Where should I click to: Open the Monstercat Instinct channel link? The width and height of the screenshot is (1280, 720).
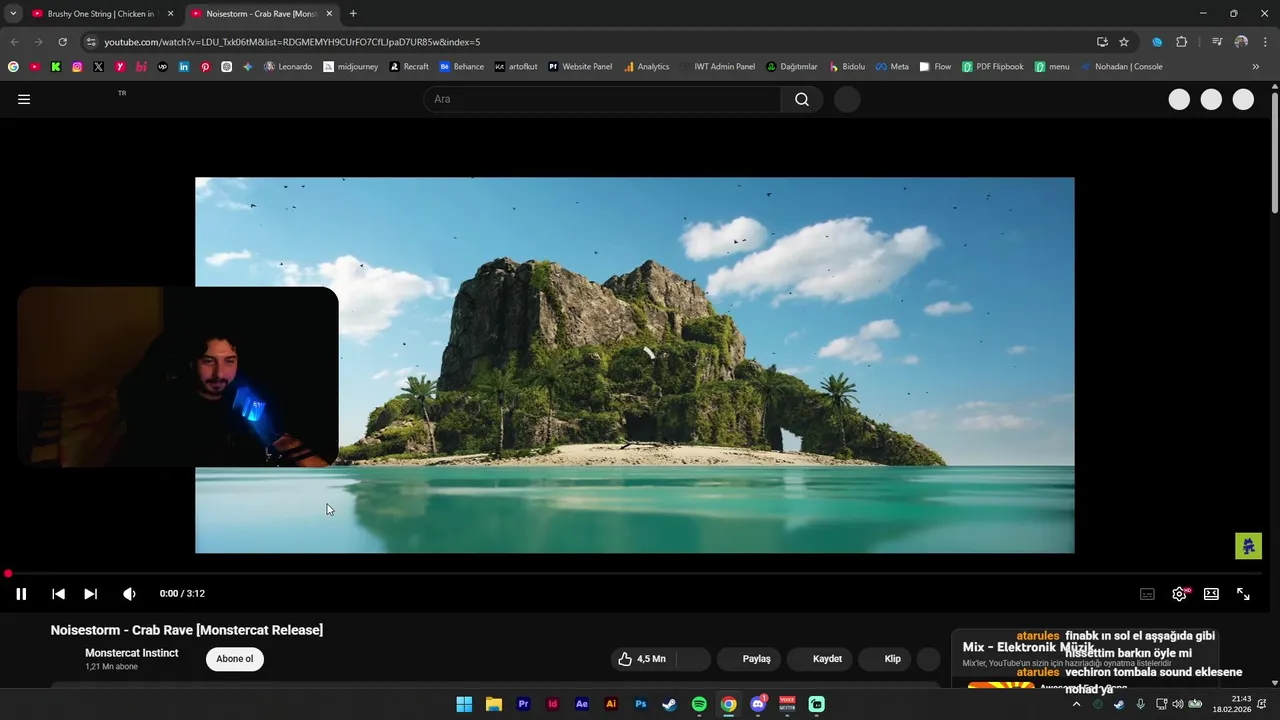tap(131, 653)
